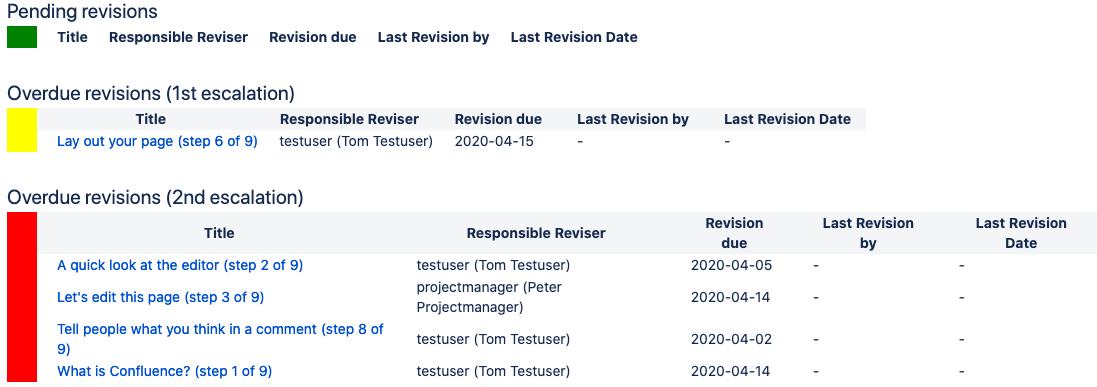Select the 2020-04-02 revision due date
The width and height of the screenshot is (1097, 387).
(x=731, y=339)
